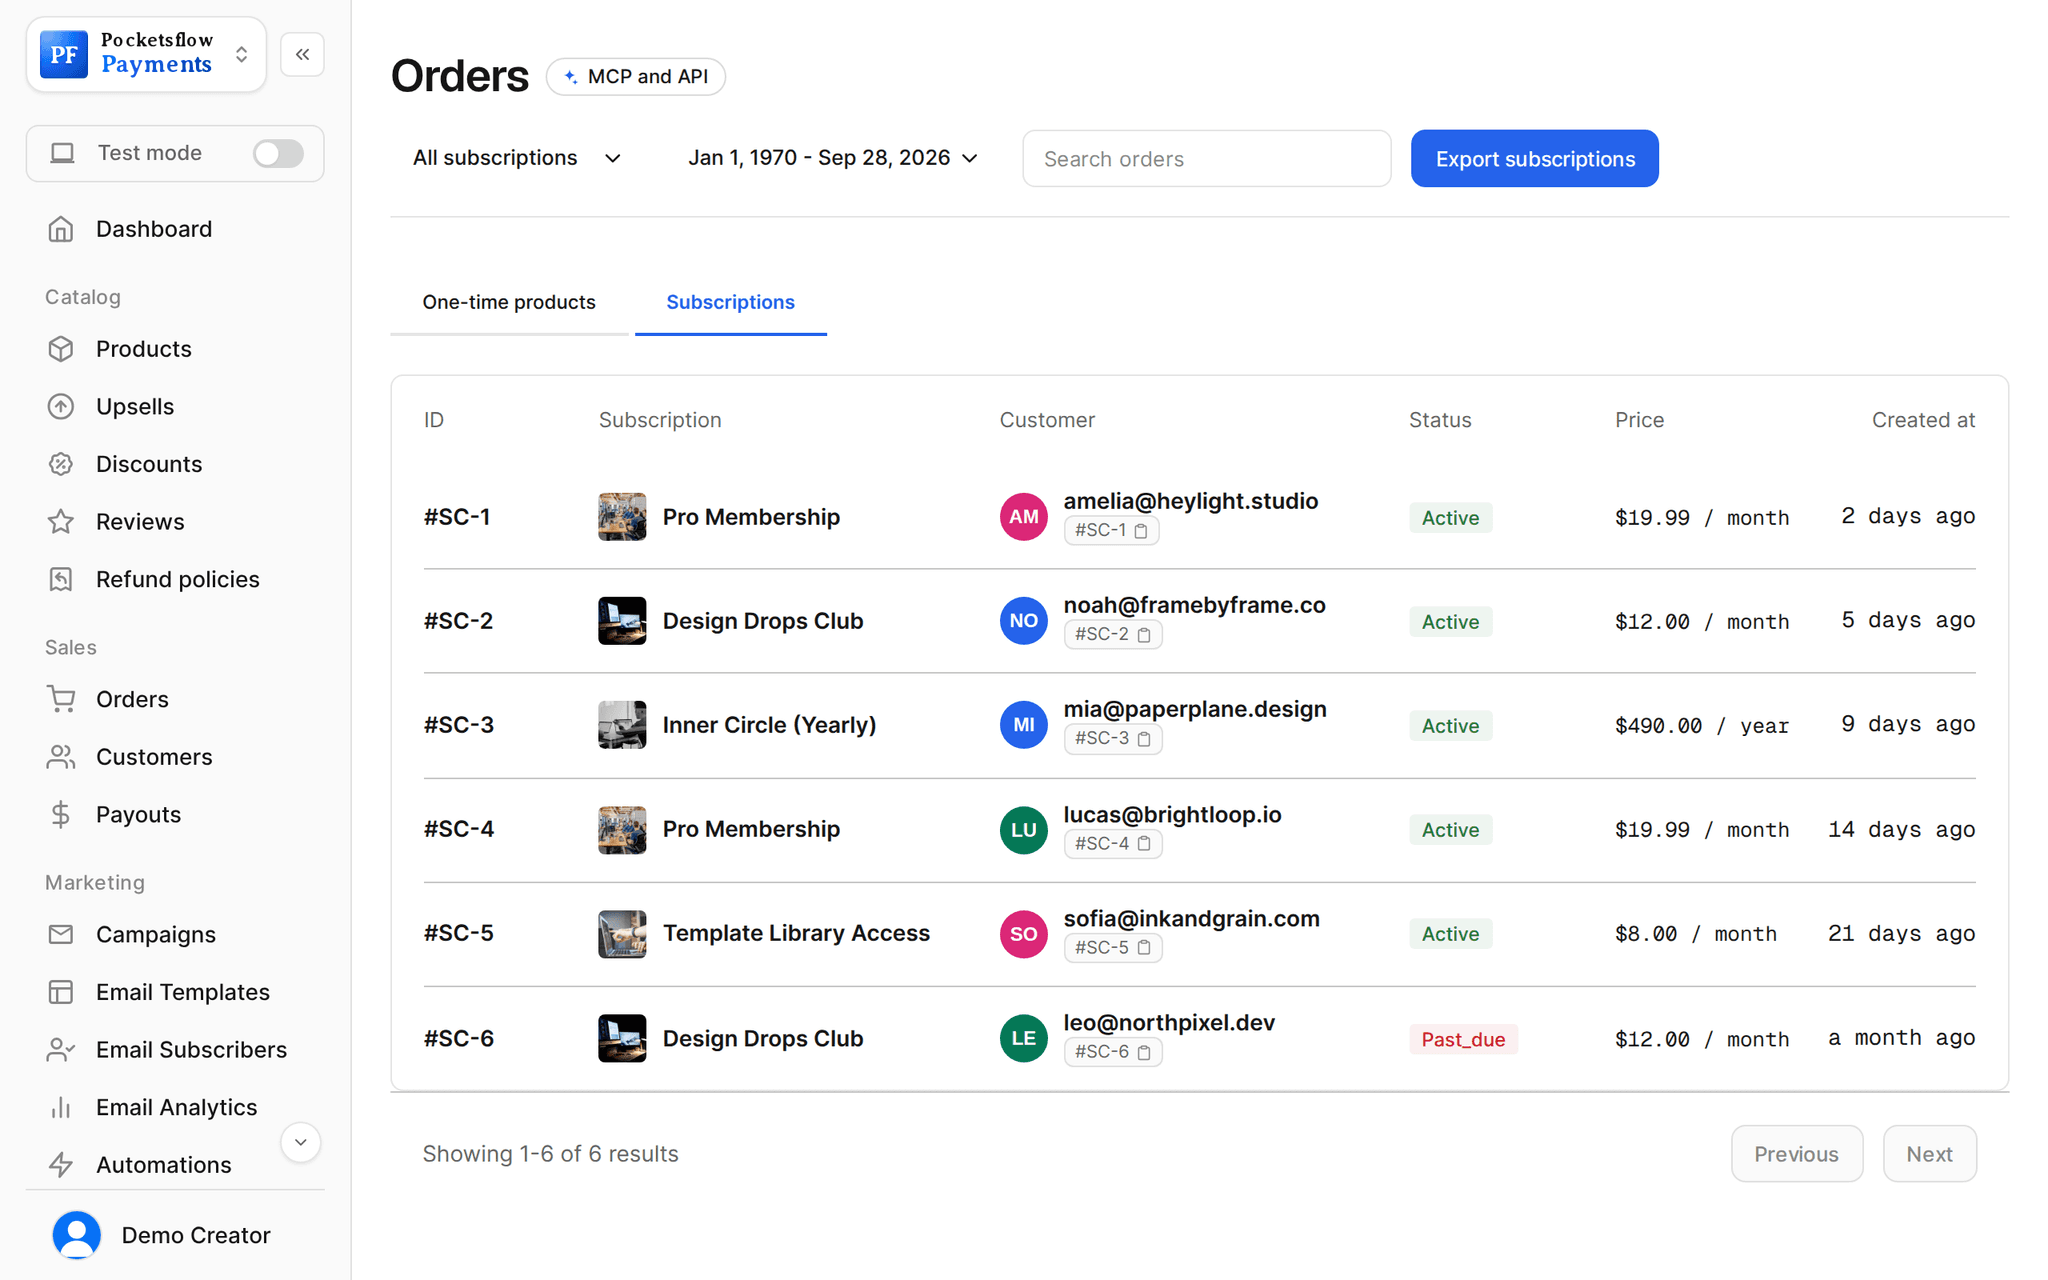Click the Test mode laptop icon
The image size is (2048, 1280).
pyautogui.click(x=63, y=153)
